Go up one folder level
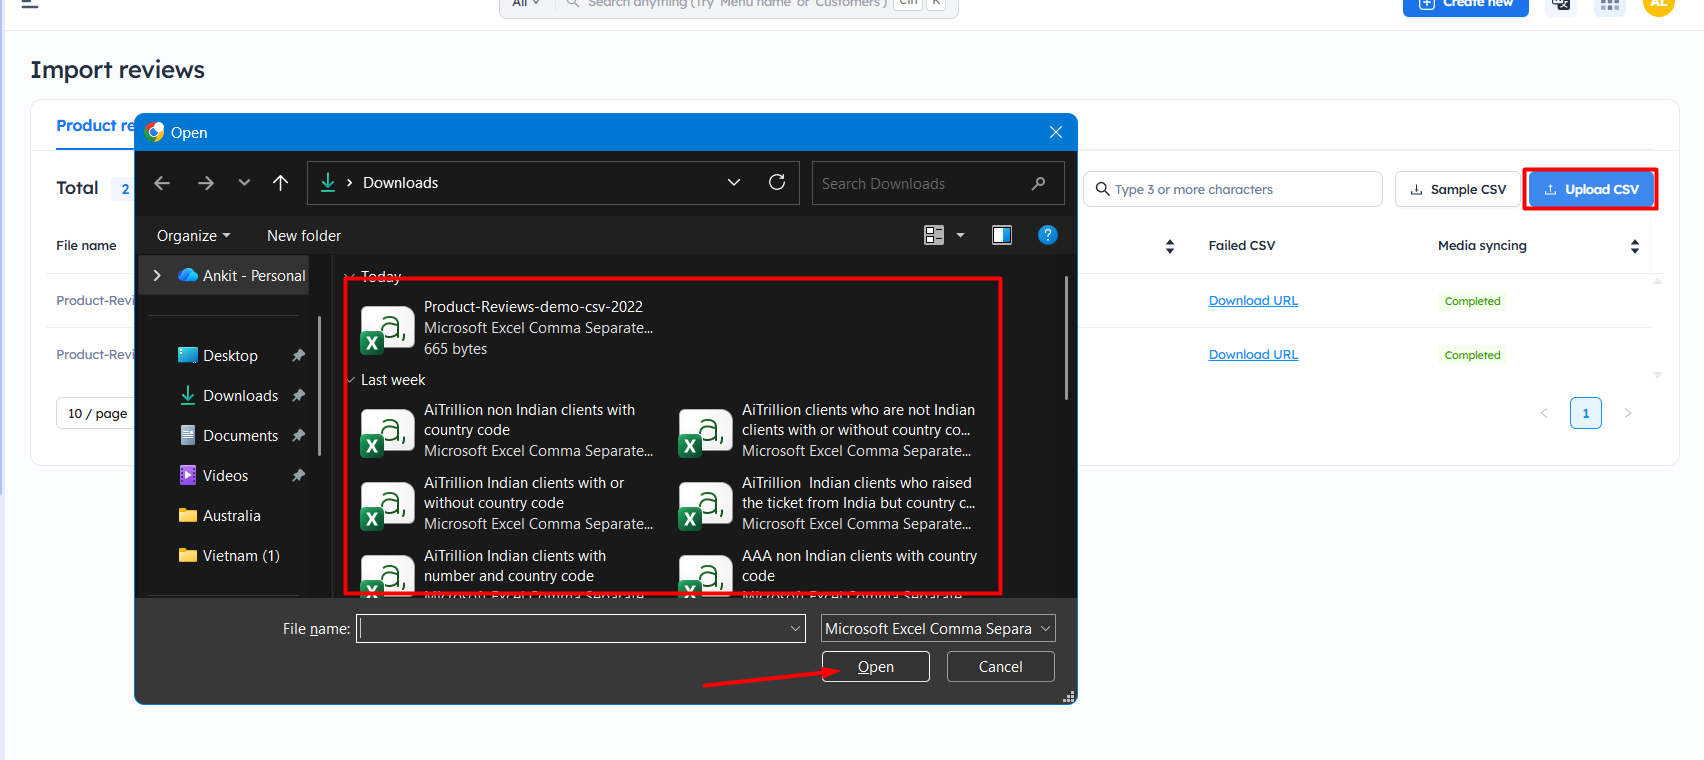The image size is (1704, 760). tap(280, 183)
